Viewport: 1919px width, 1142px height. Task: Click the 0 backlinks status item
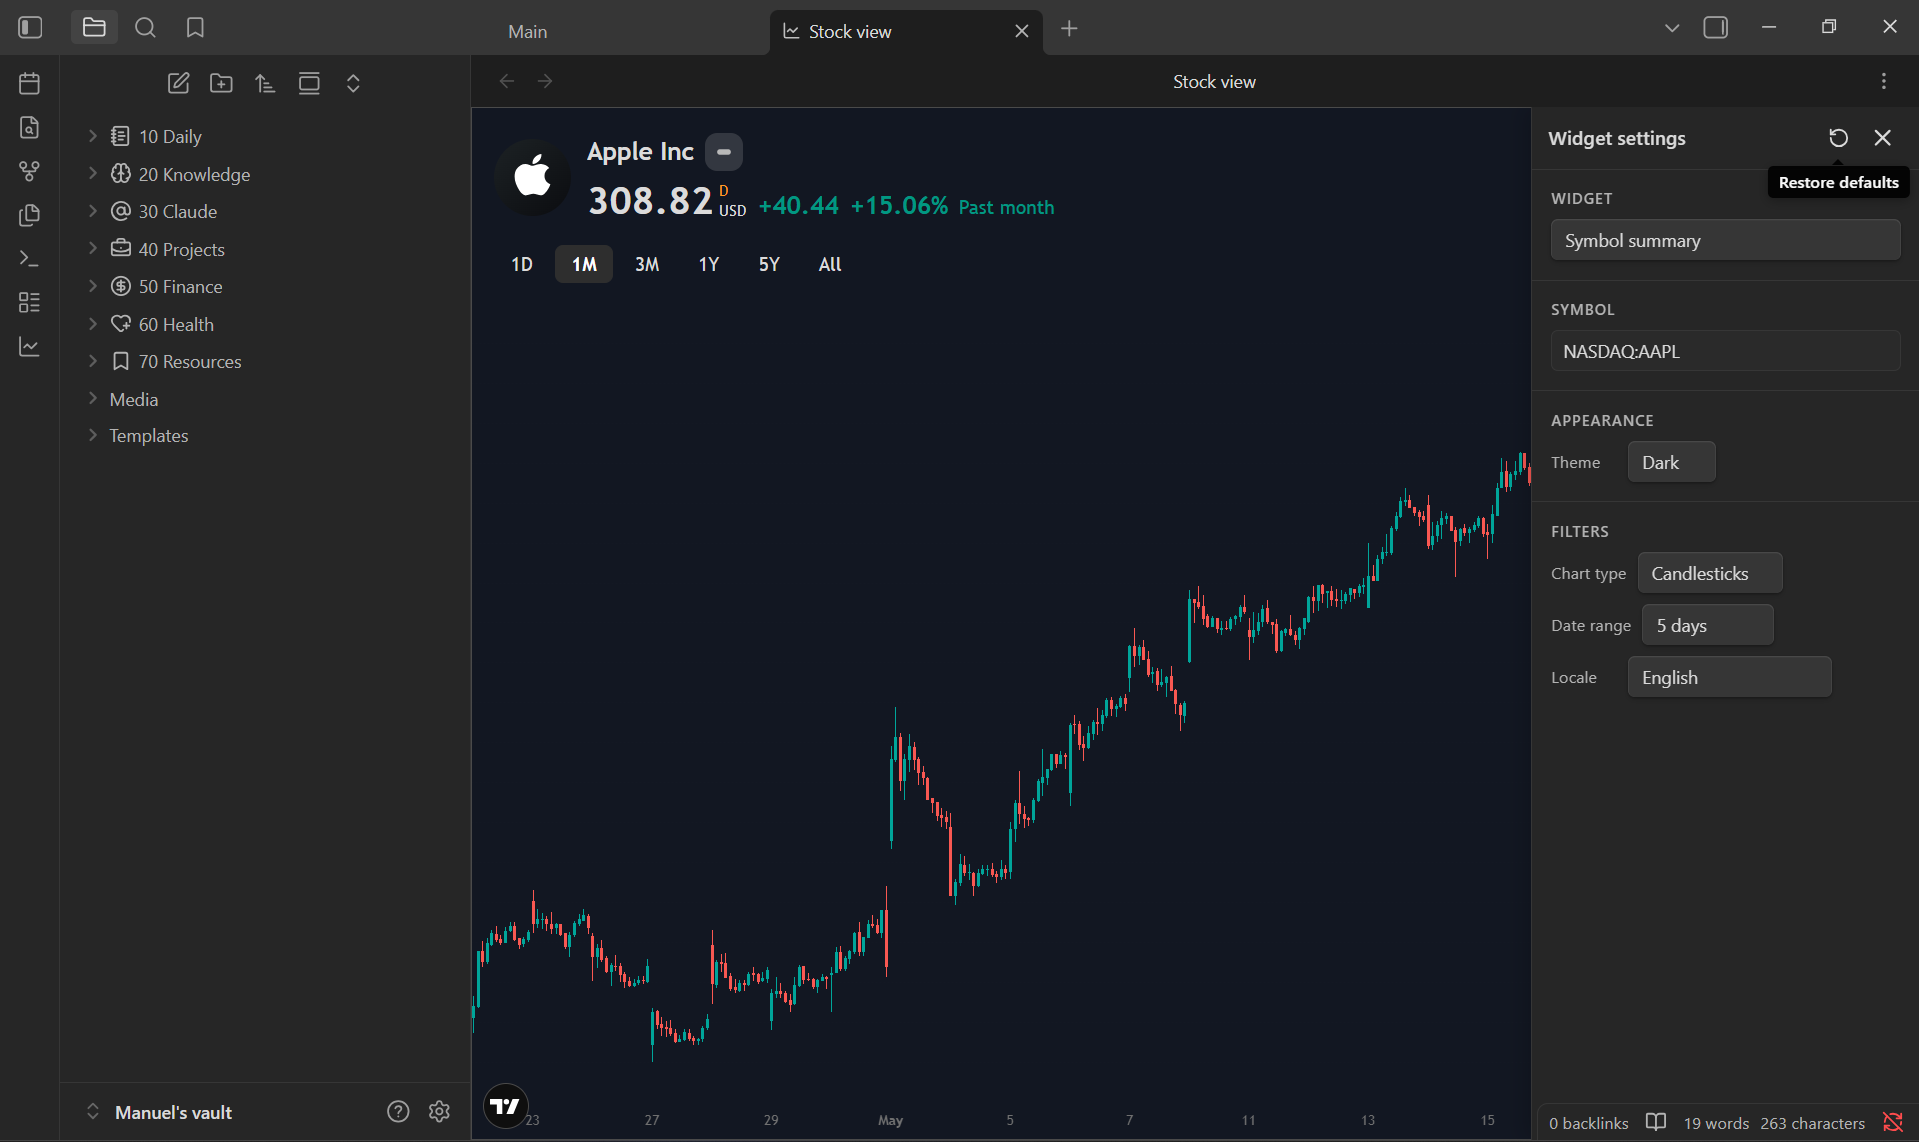1589,1123
